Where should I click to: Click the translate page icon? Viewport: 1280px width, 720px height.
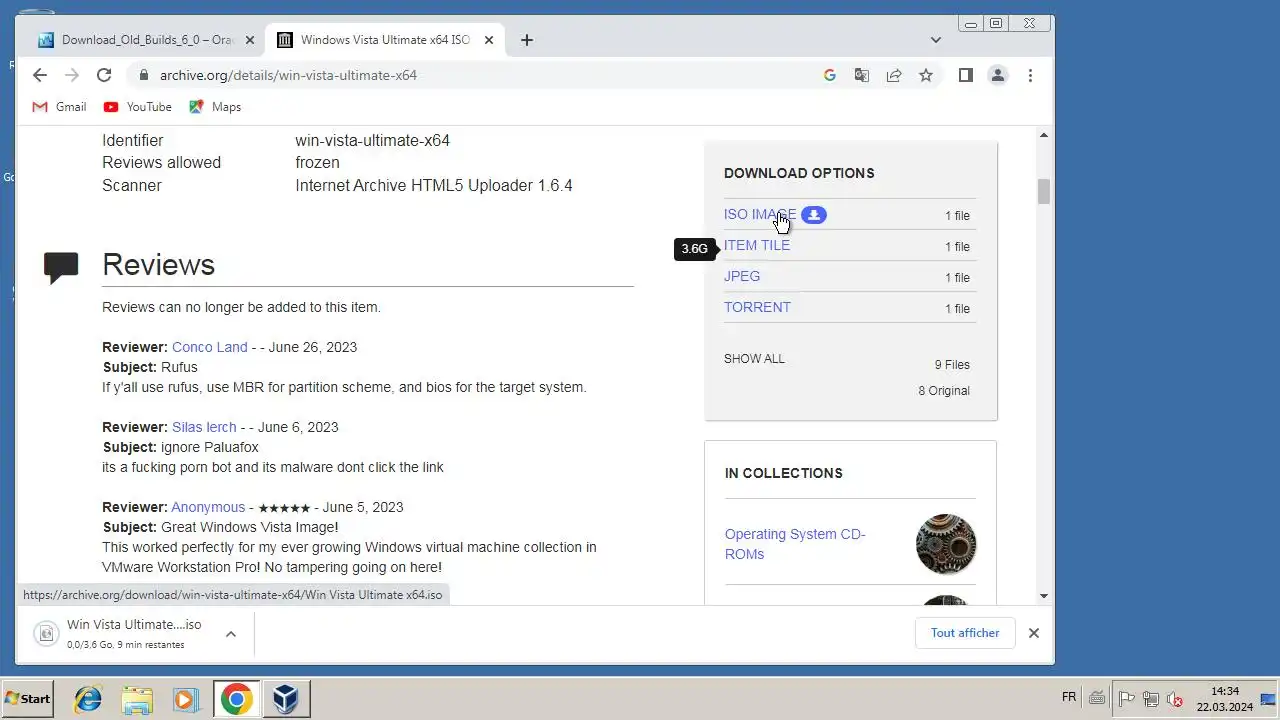pyautogui.click(x=861, y=75)
